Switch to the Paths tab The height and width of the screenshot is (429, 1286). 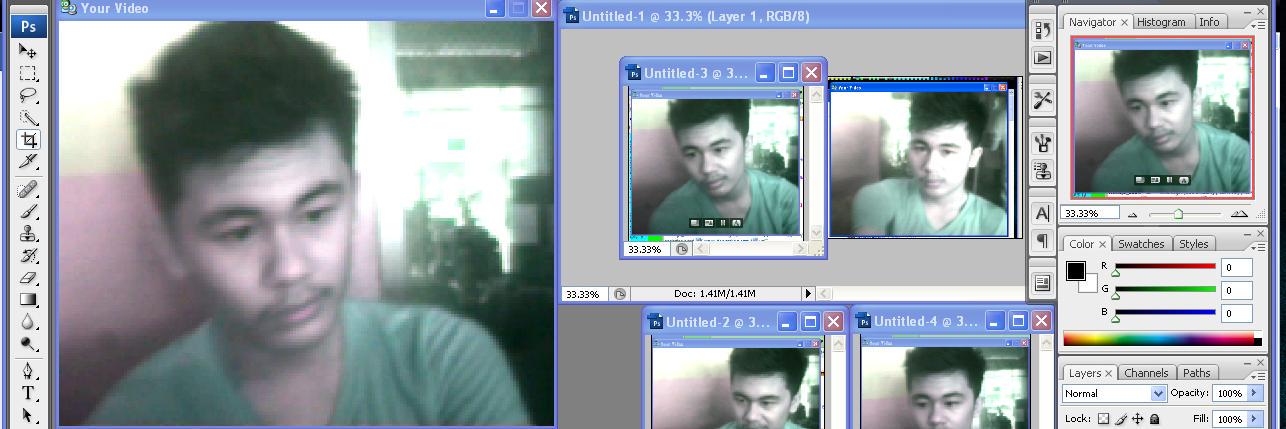(1196, 373)
